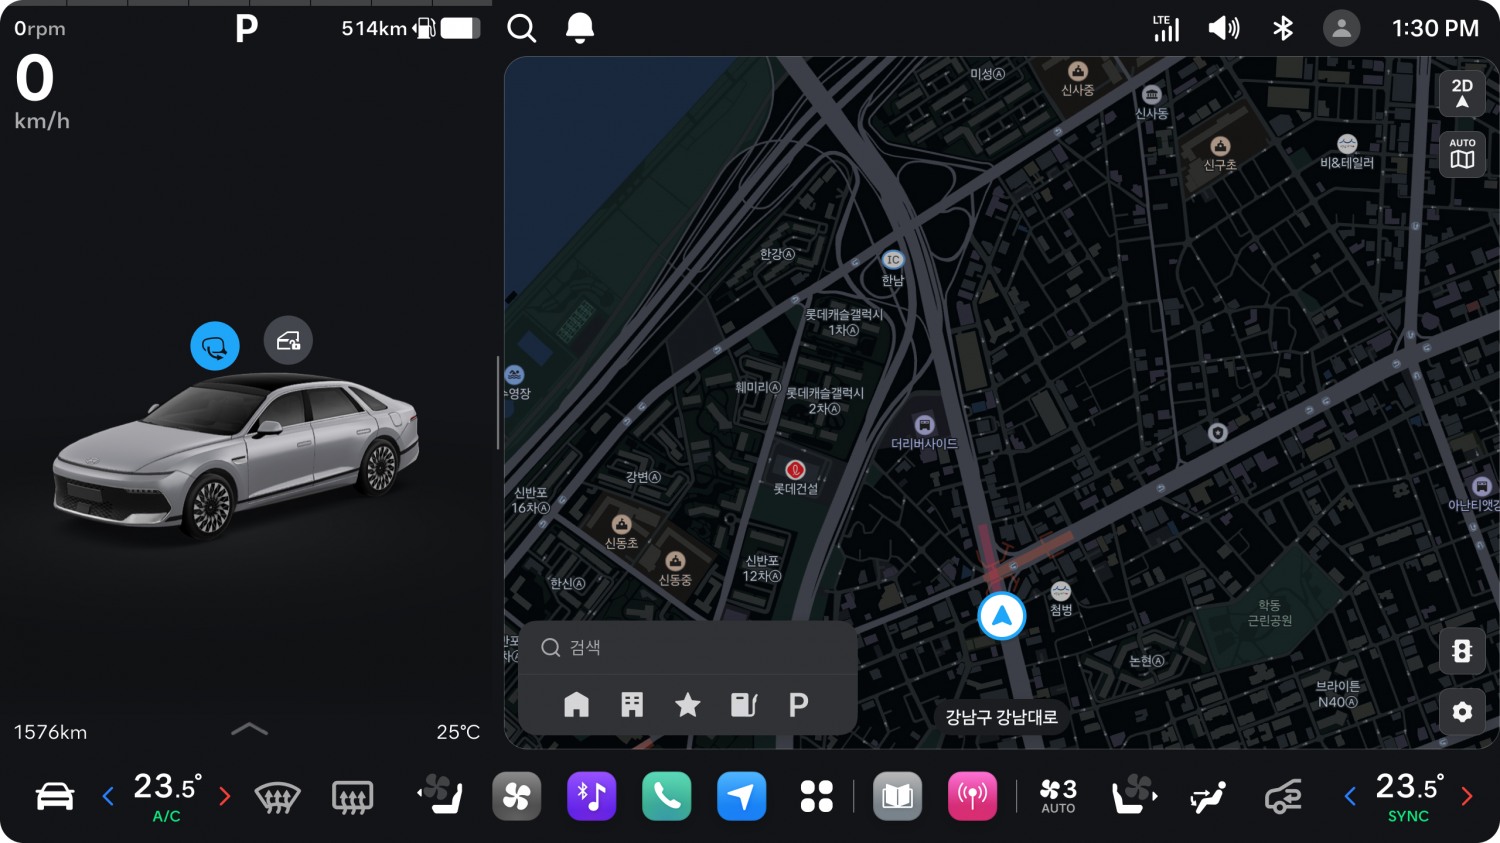Open the notifications bell

tap(580, 28)
